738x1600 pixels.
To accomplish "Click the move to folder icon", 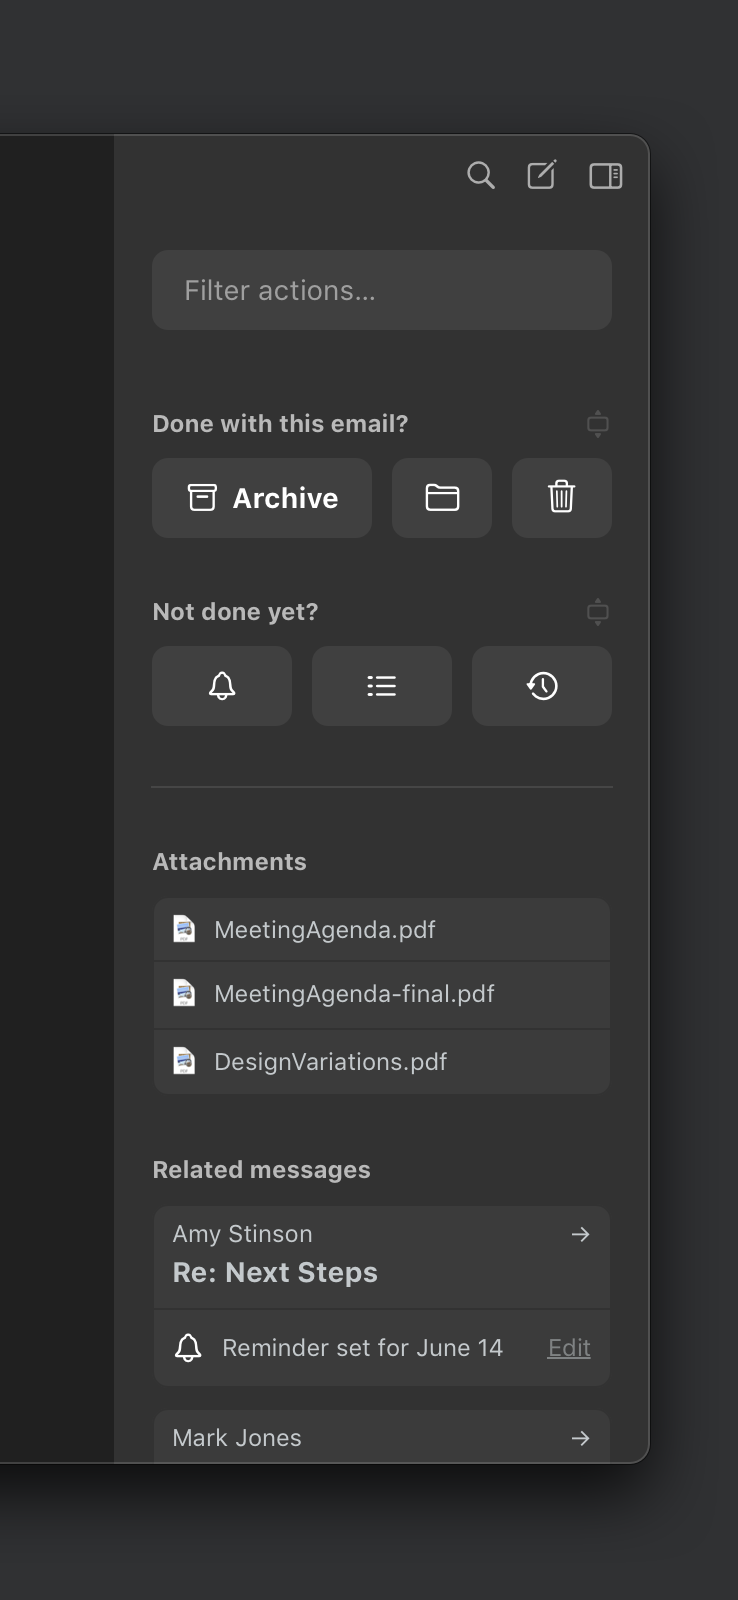I will pos(442,498).
